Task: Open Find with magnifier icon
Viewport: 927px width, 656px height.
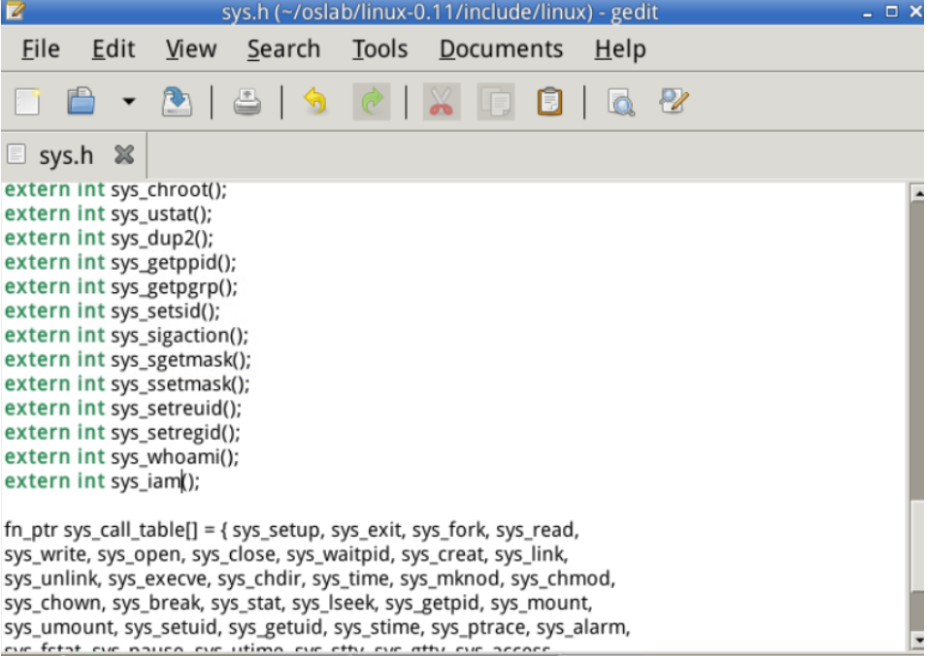Action: (x=621, y=102)
